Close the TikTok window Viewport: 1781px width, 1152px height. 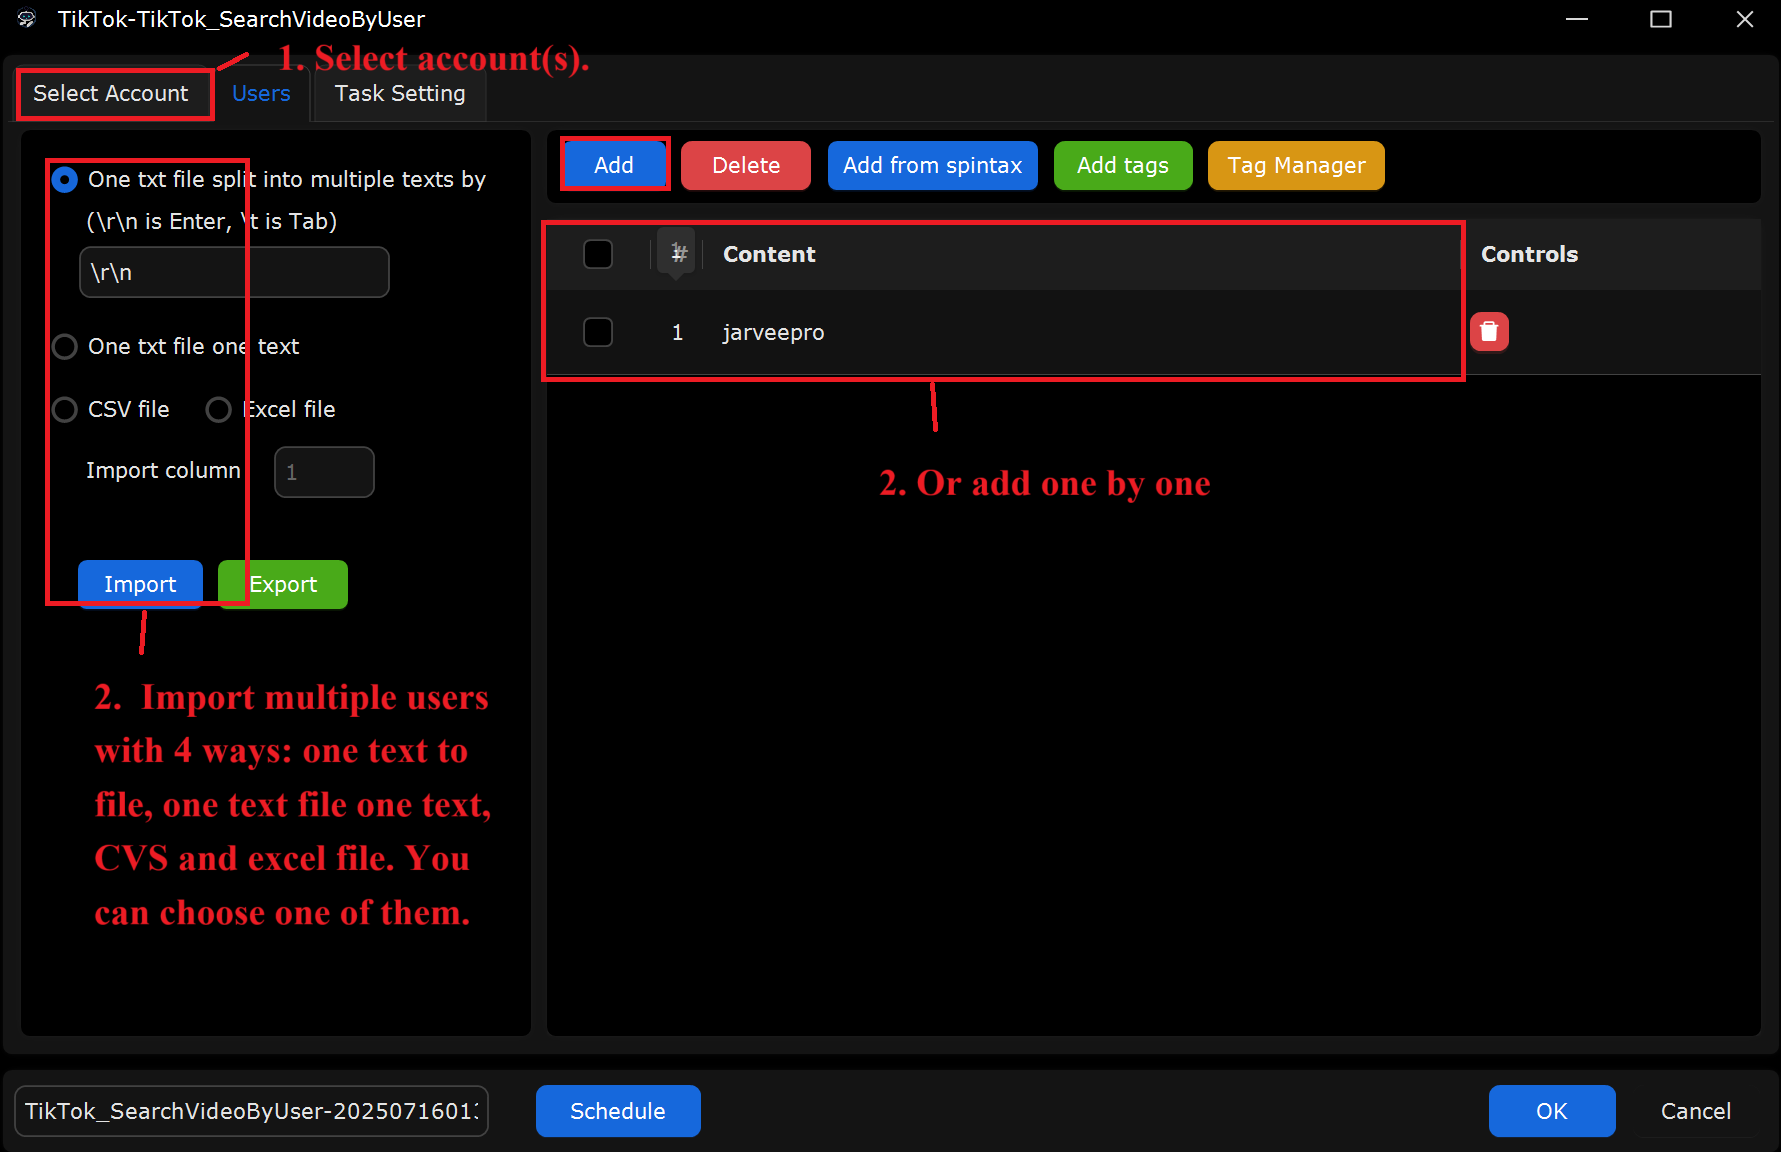(1745, 19)
